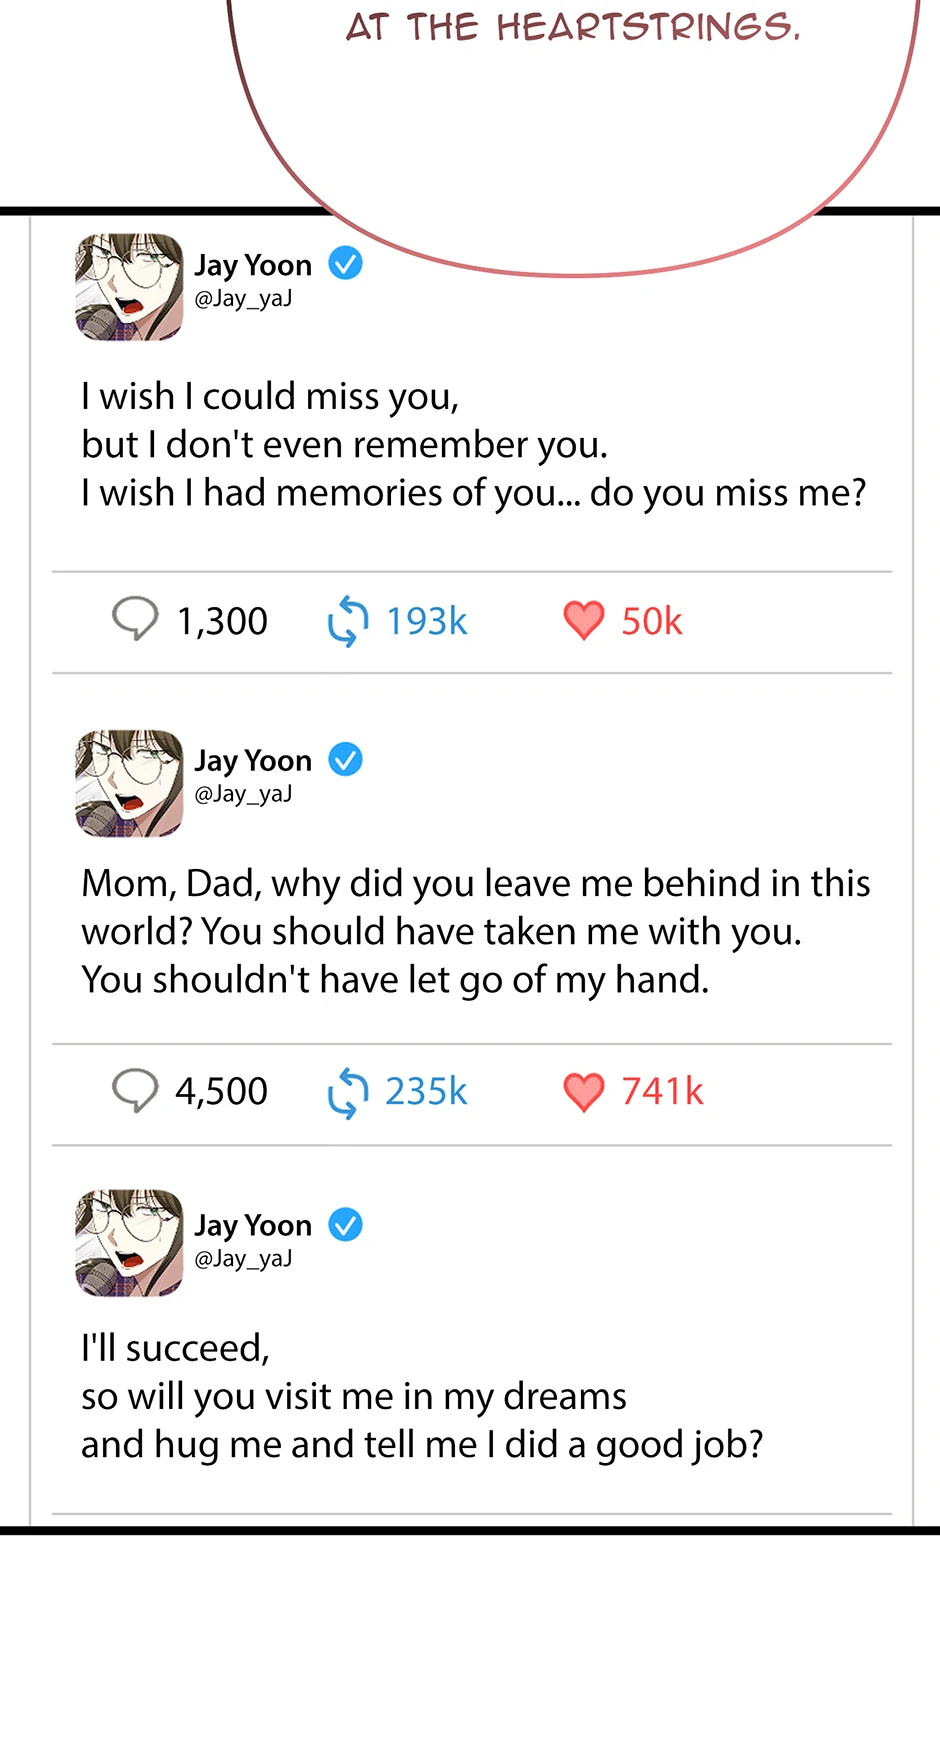
Task: Click @Jay_yaJ handle on second post
Action: click(243, 794)
